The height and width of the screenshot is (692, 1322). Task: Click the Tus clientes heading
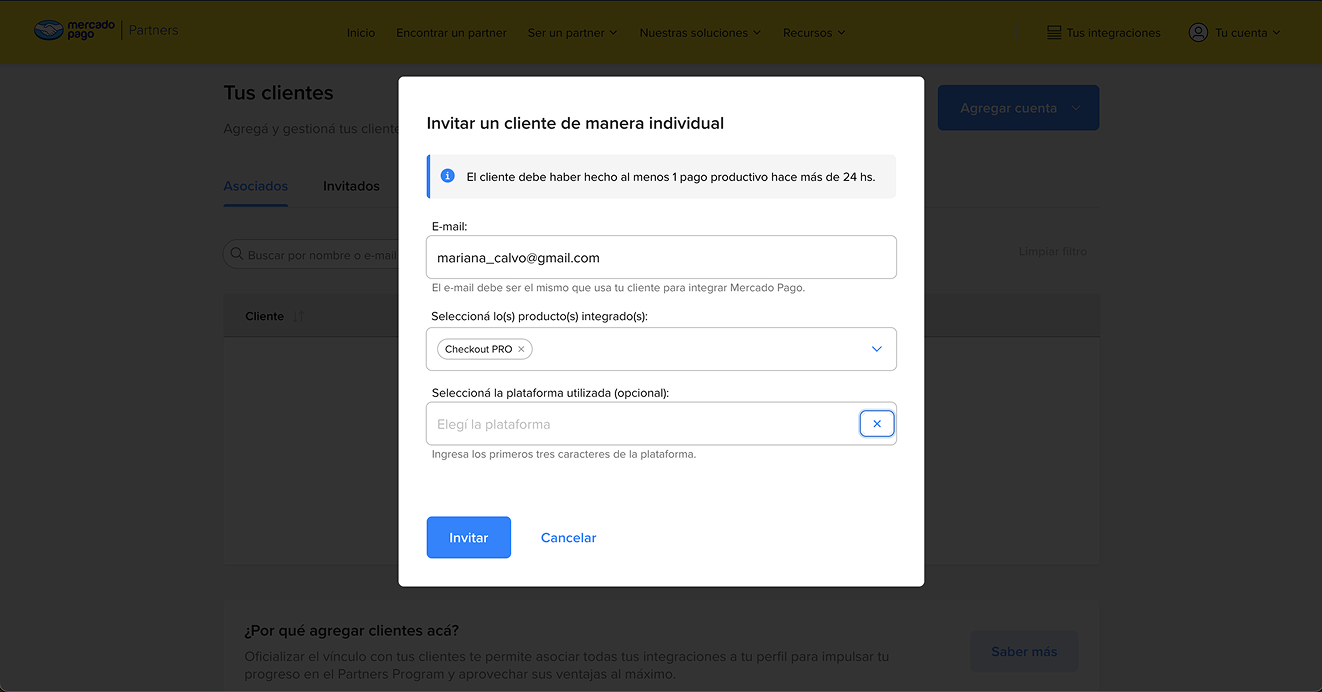[279, 93]
